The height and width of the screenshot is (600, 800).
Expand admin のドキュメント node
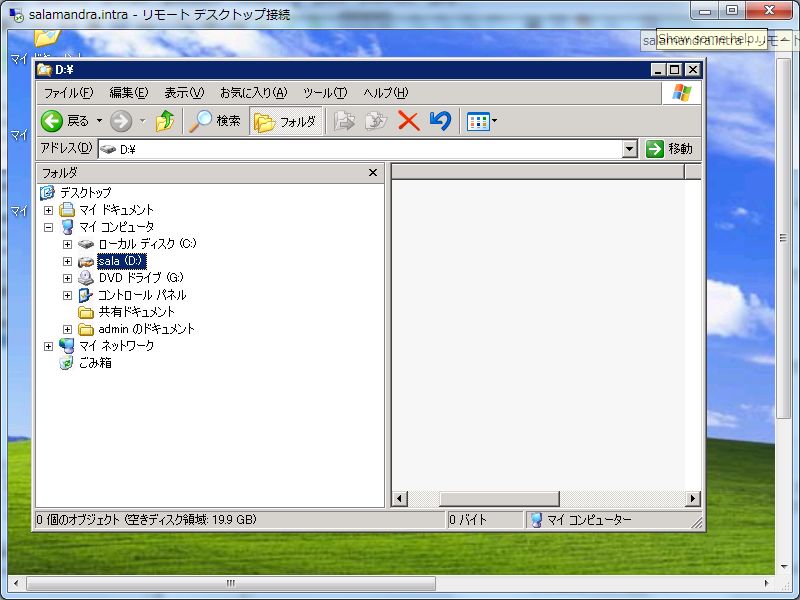[x=67, y=330]
